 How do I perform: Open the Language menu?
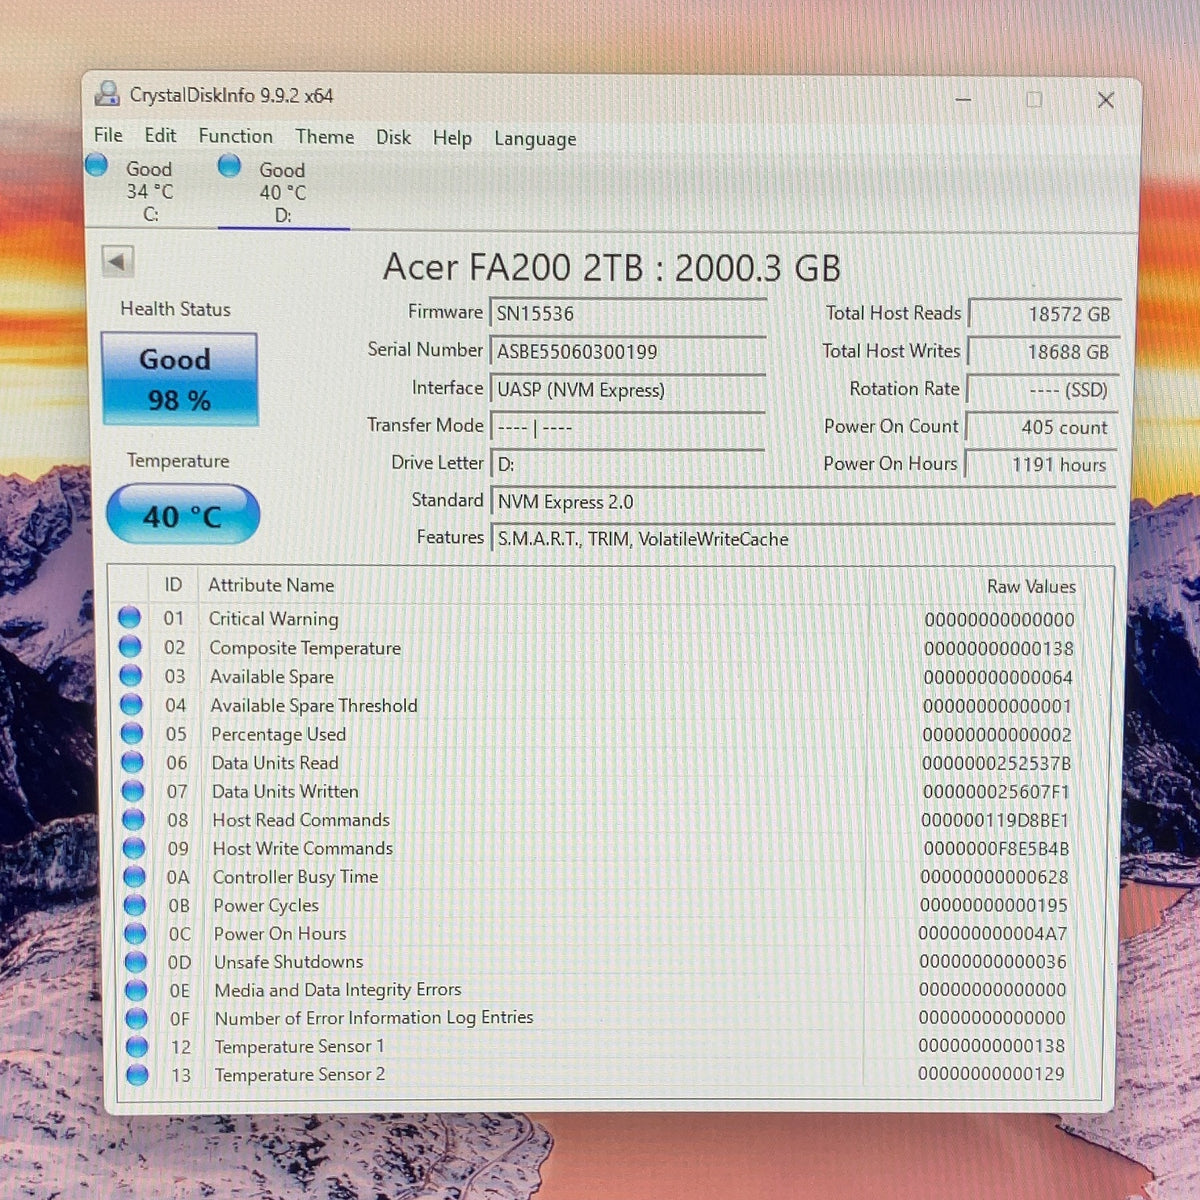tap(535, 139)
